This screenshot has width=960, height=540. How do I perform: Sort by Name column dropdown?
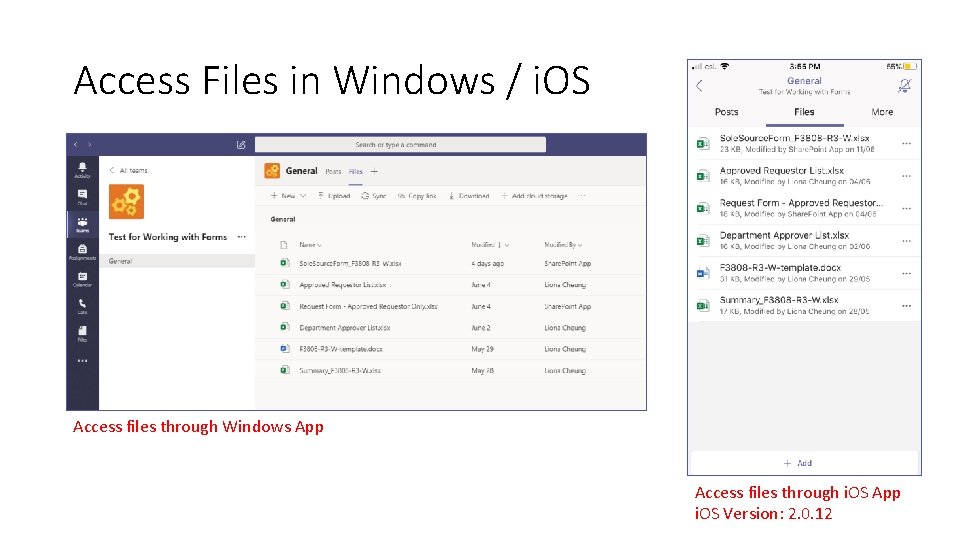pyautogui.click(x=310, y=245)
